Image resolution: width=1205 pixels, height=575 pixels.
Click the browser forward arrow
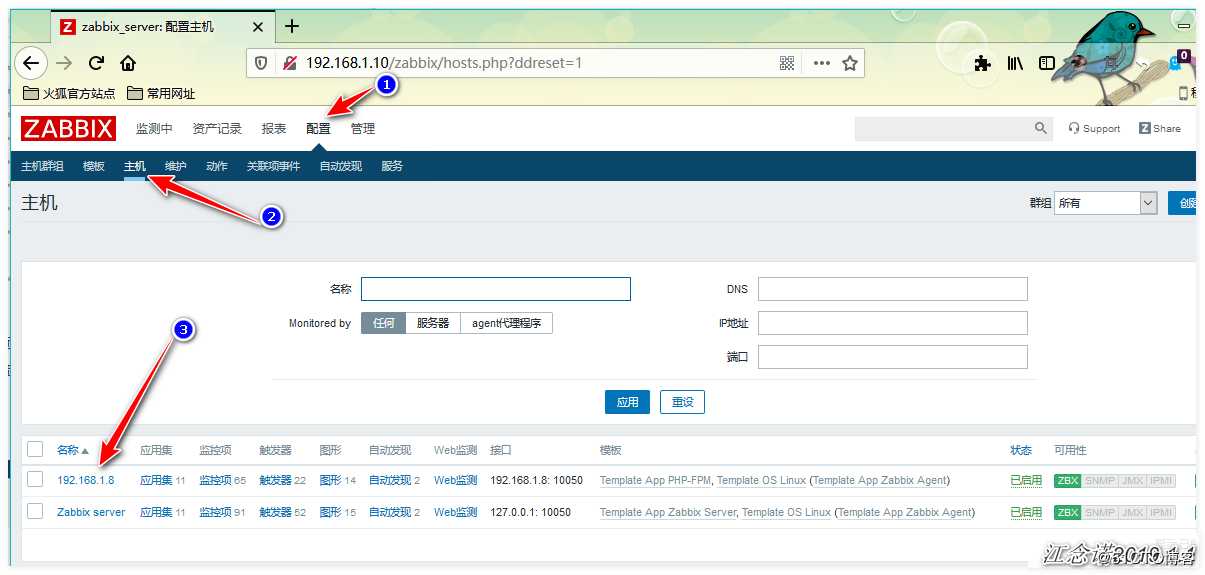point(64,63)
